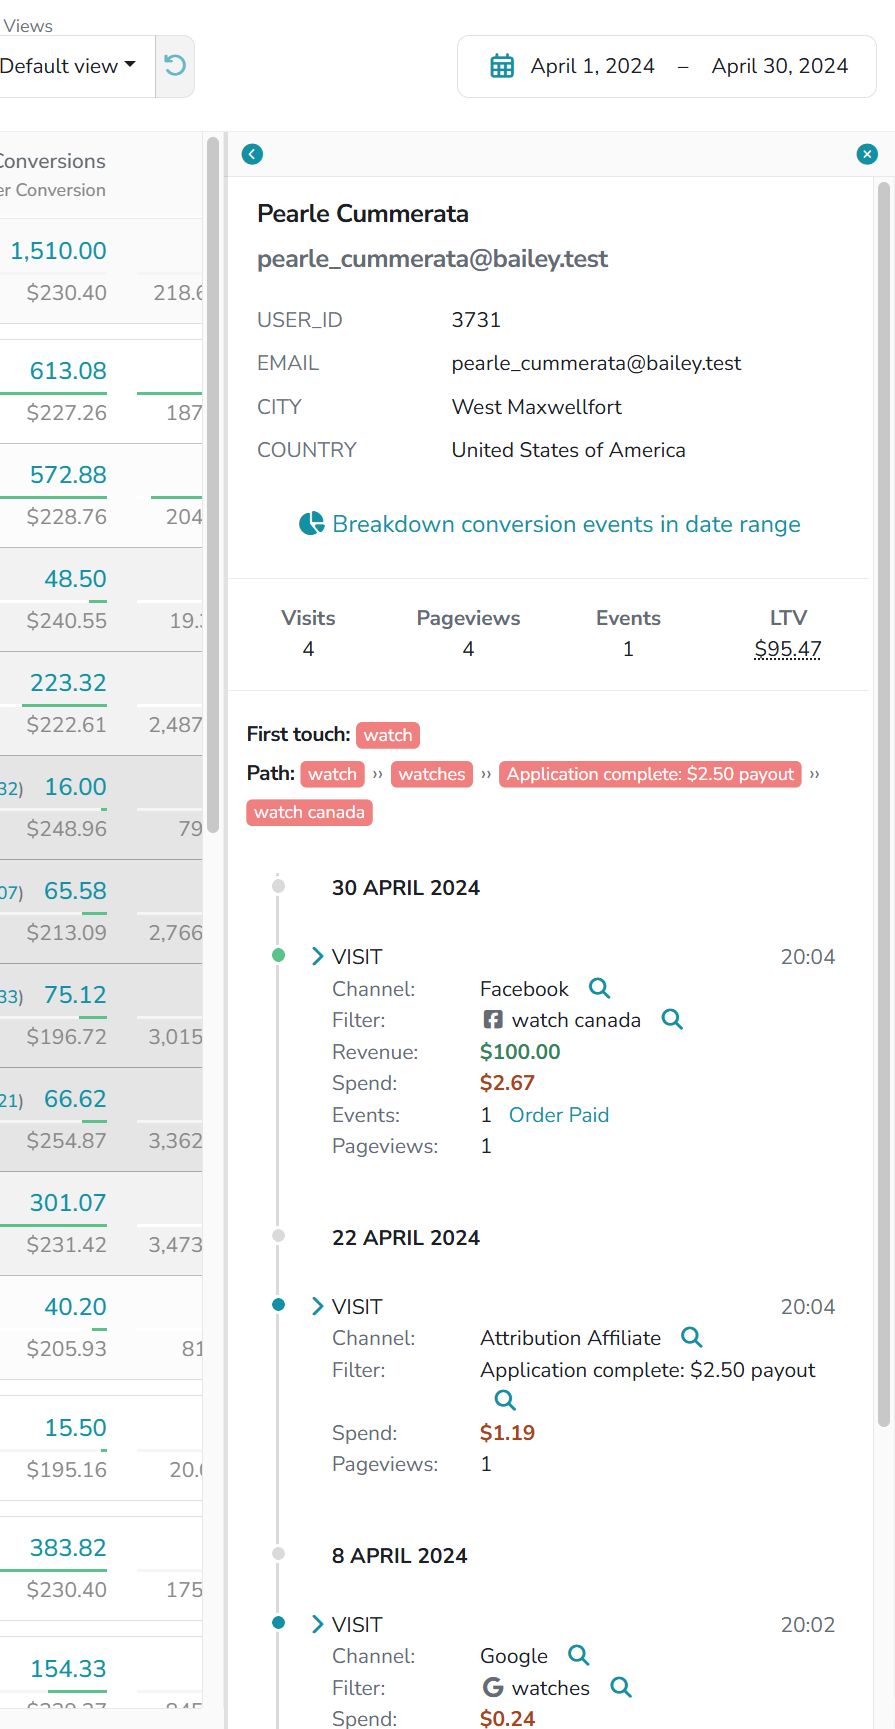Click the LTV value $95.47
This screenshot has width=895, height=1729.
click(x=788, y=649)
